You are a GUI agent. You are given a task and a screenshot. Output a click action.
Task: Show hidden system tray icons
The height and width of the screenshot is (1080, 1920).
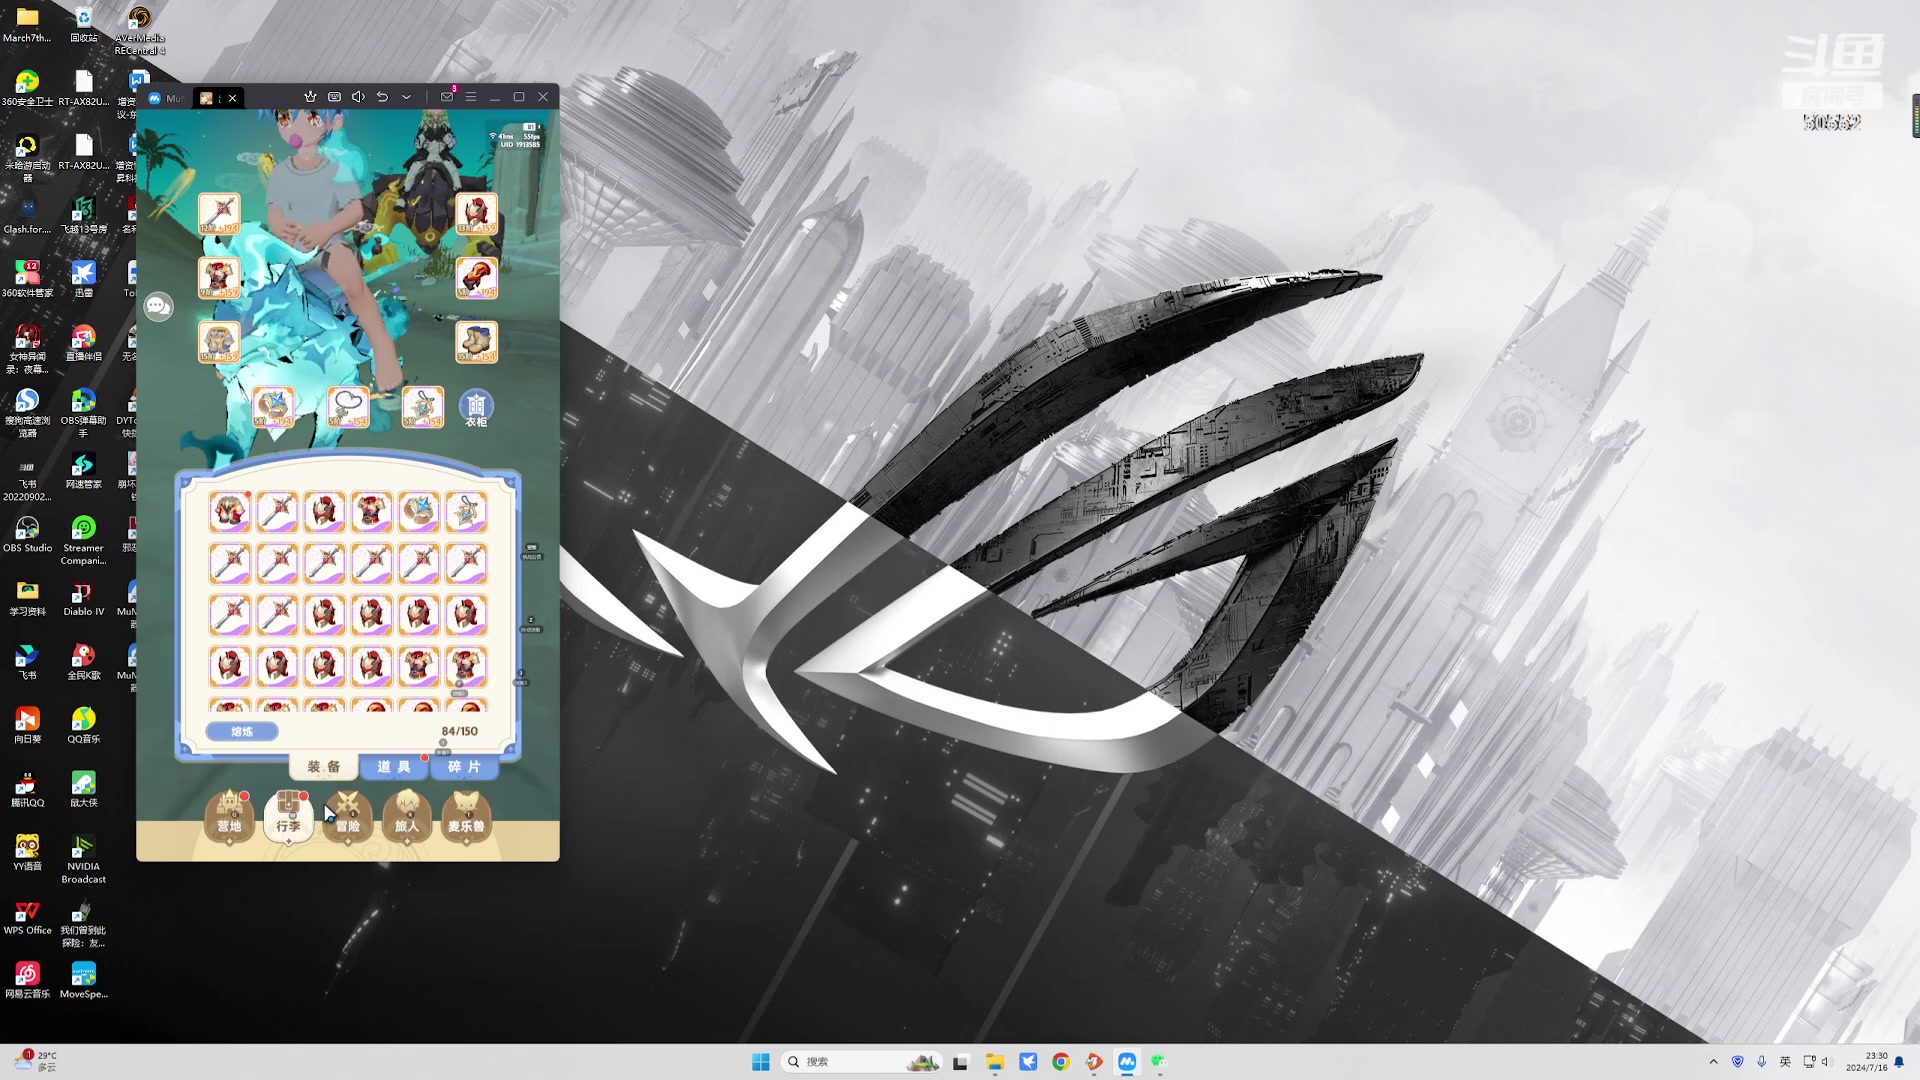(1713, 1061)
